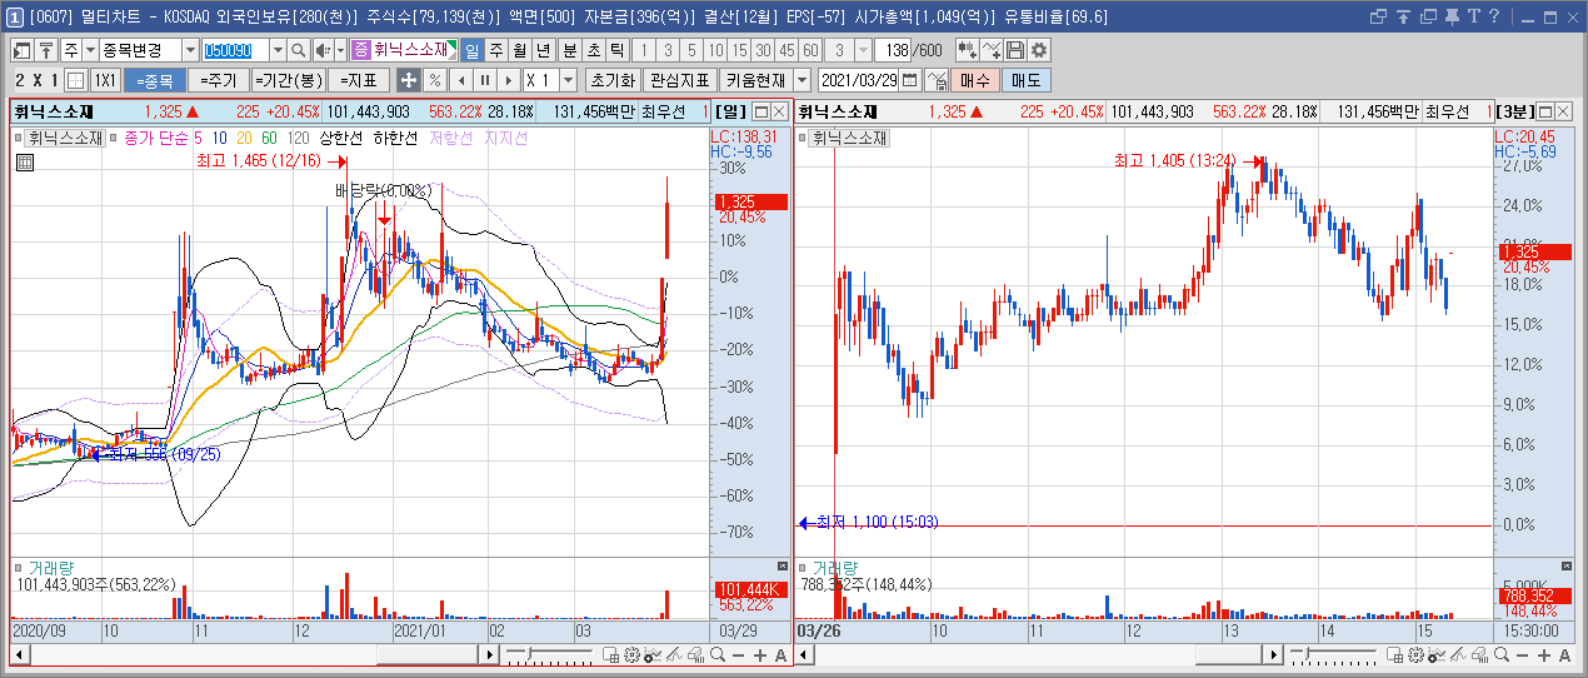Switch to the 월 monthly period tab

pyautogui.click(x=520, y=50)
